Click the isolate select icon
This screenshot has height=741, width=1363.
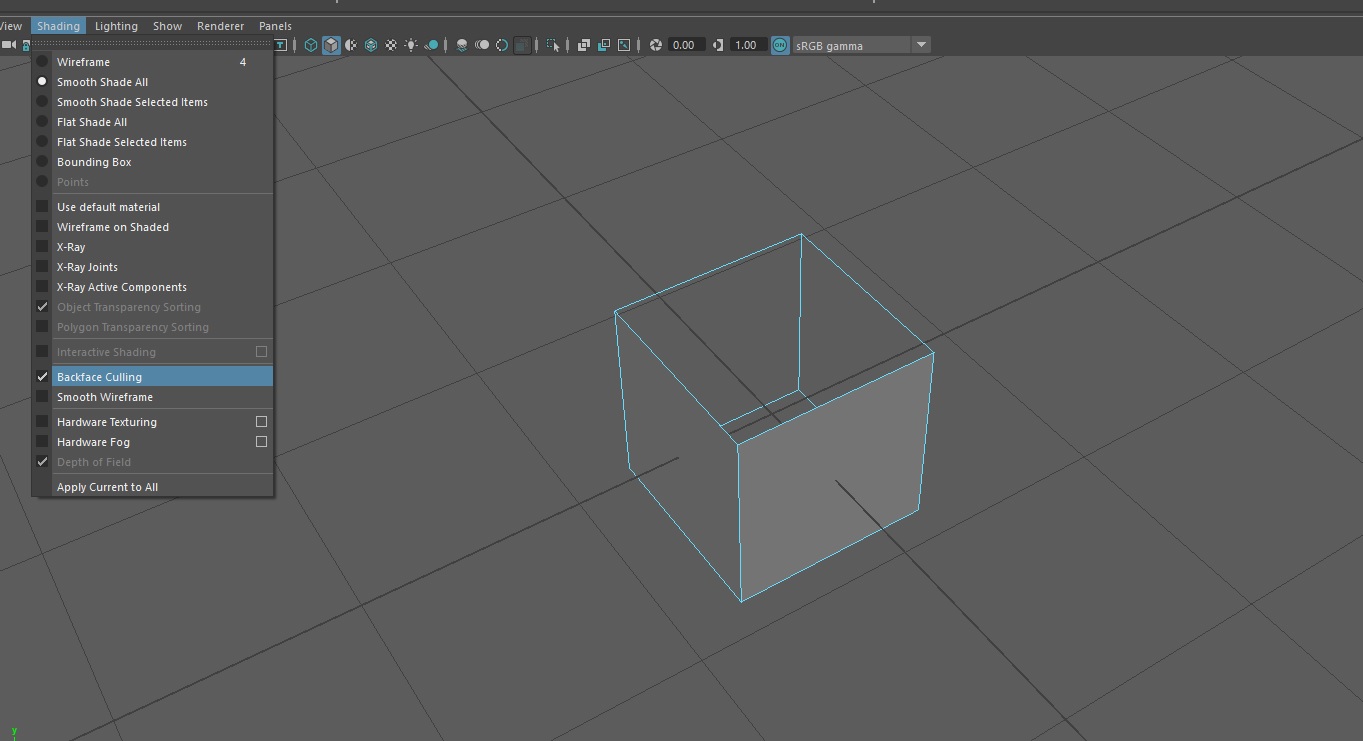click(x=553, y=45)
